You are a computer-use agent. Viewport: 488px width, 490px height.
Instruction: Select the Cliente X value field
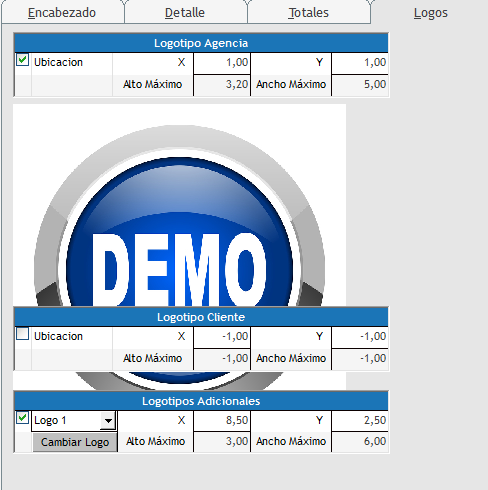coord(222,337)
